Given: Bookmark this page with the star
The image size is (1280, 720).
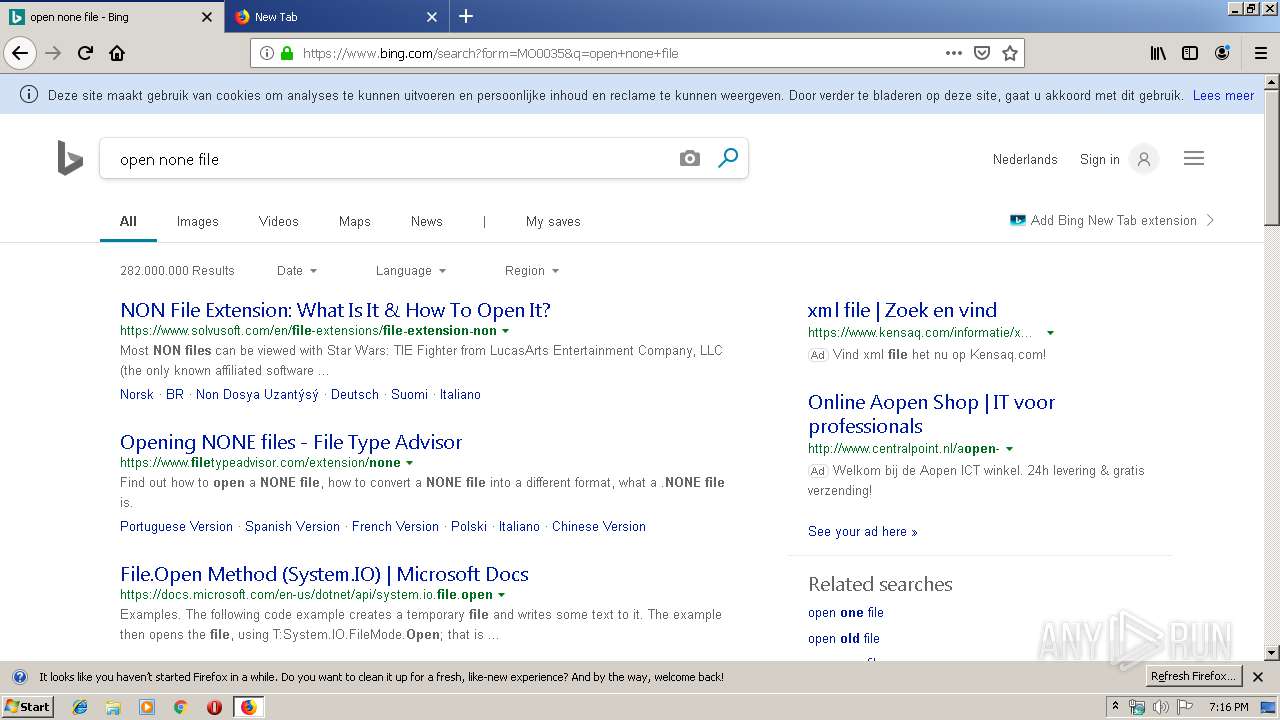Looking at the screenshot, I should tap(1010, 53).
